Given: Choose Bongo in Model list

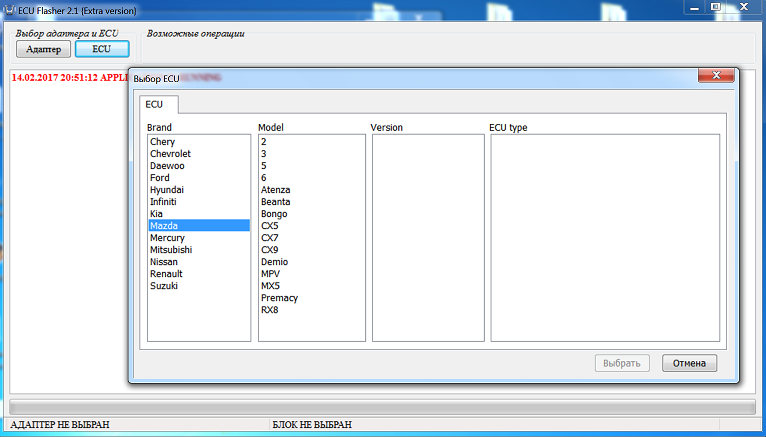Looking at the screenshot, I should tap(312, 214).
